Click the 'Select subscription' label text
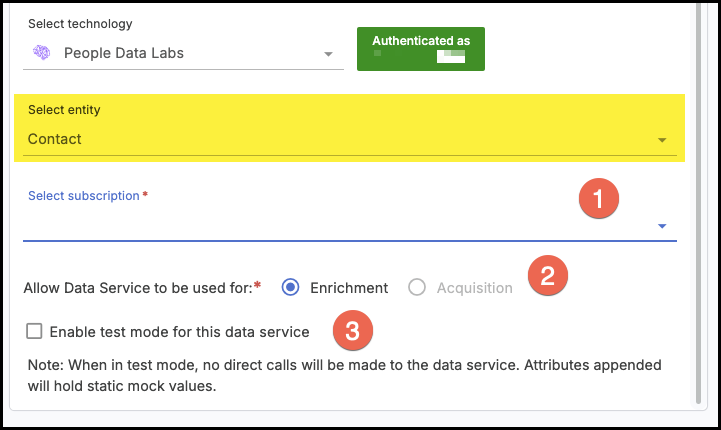 coord(84,195)
